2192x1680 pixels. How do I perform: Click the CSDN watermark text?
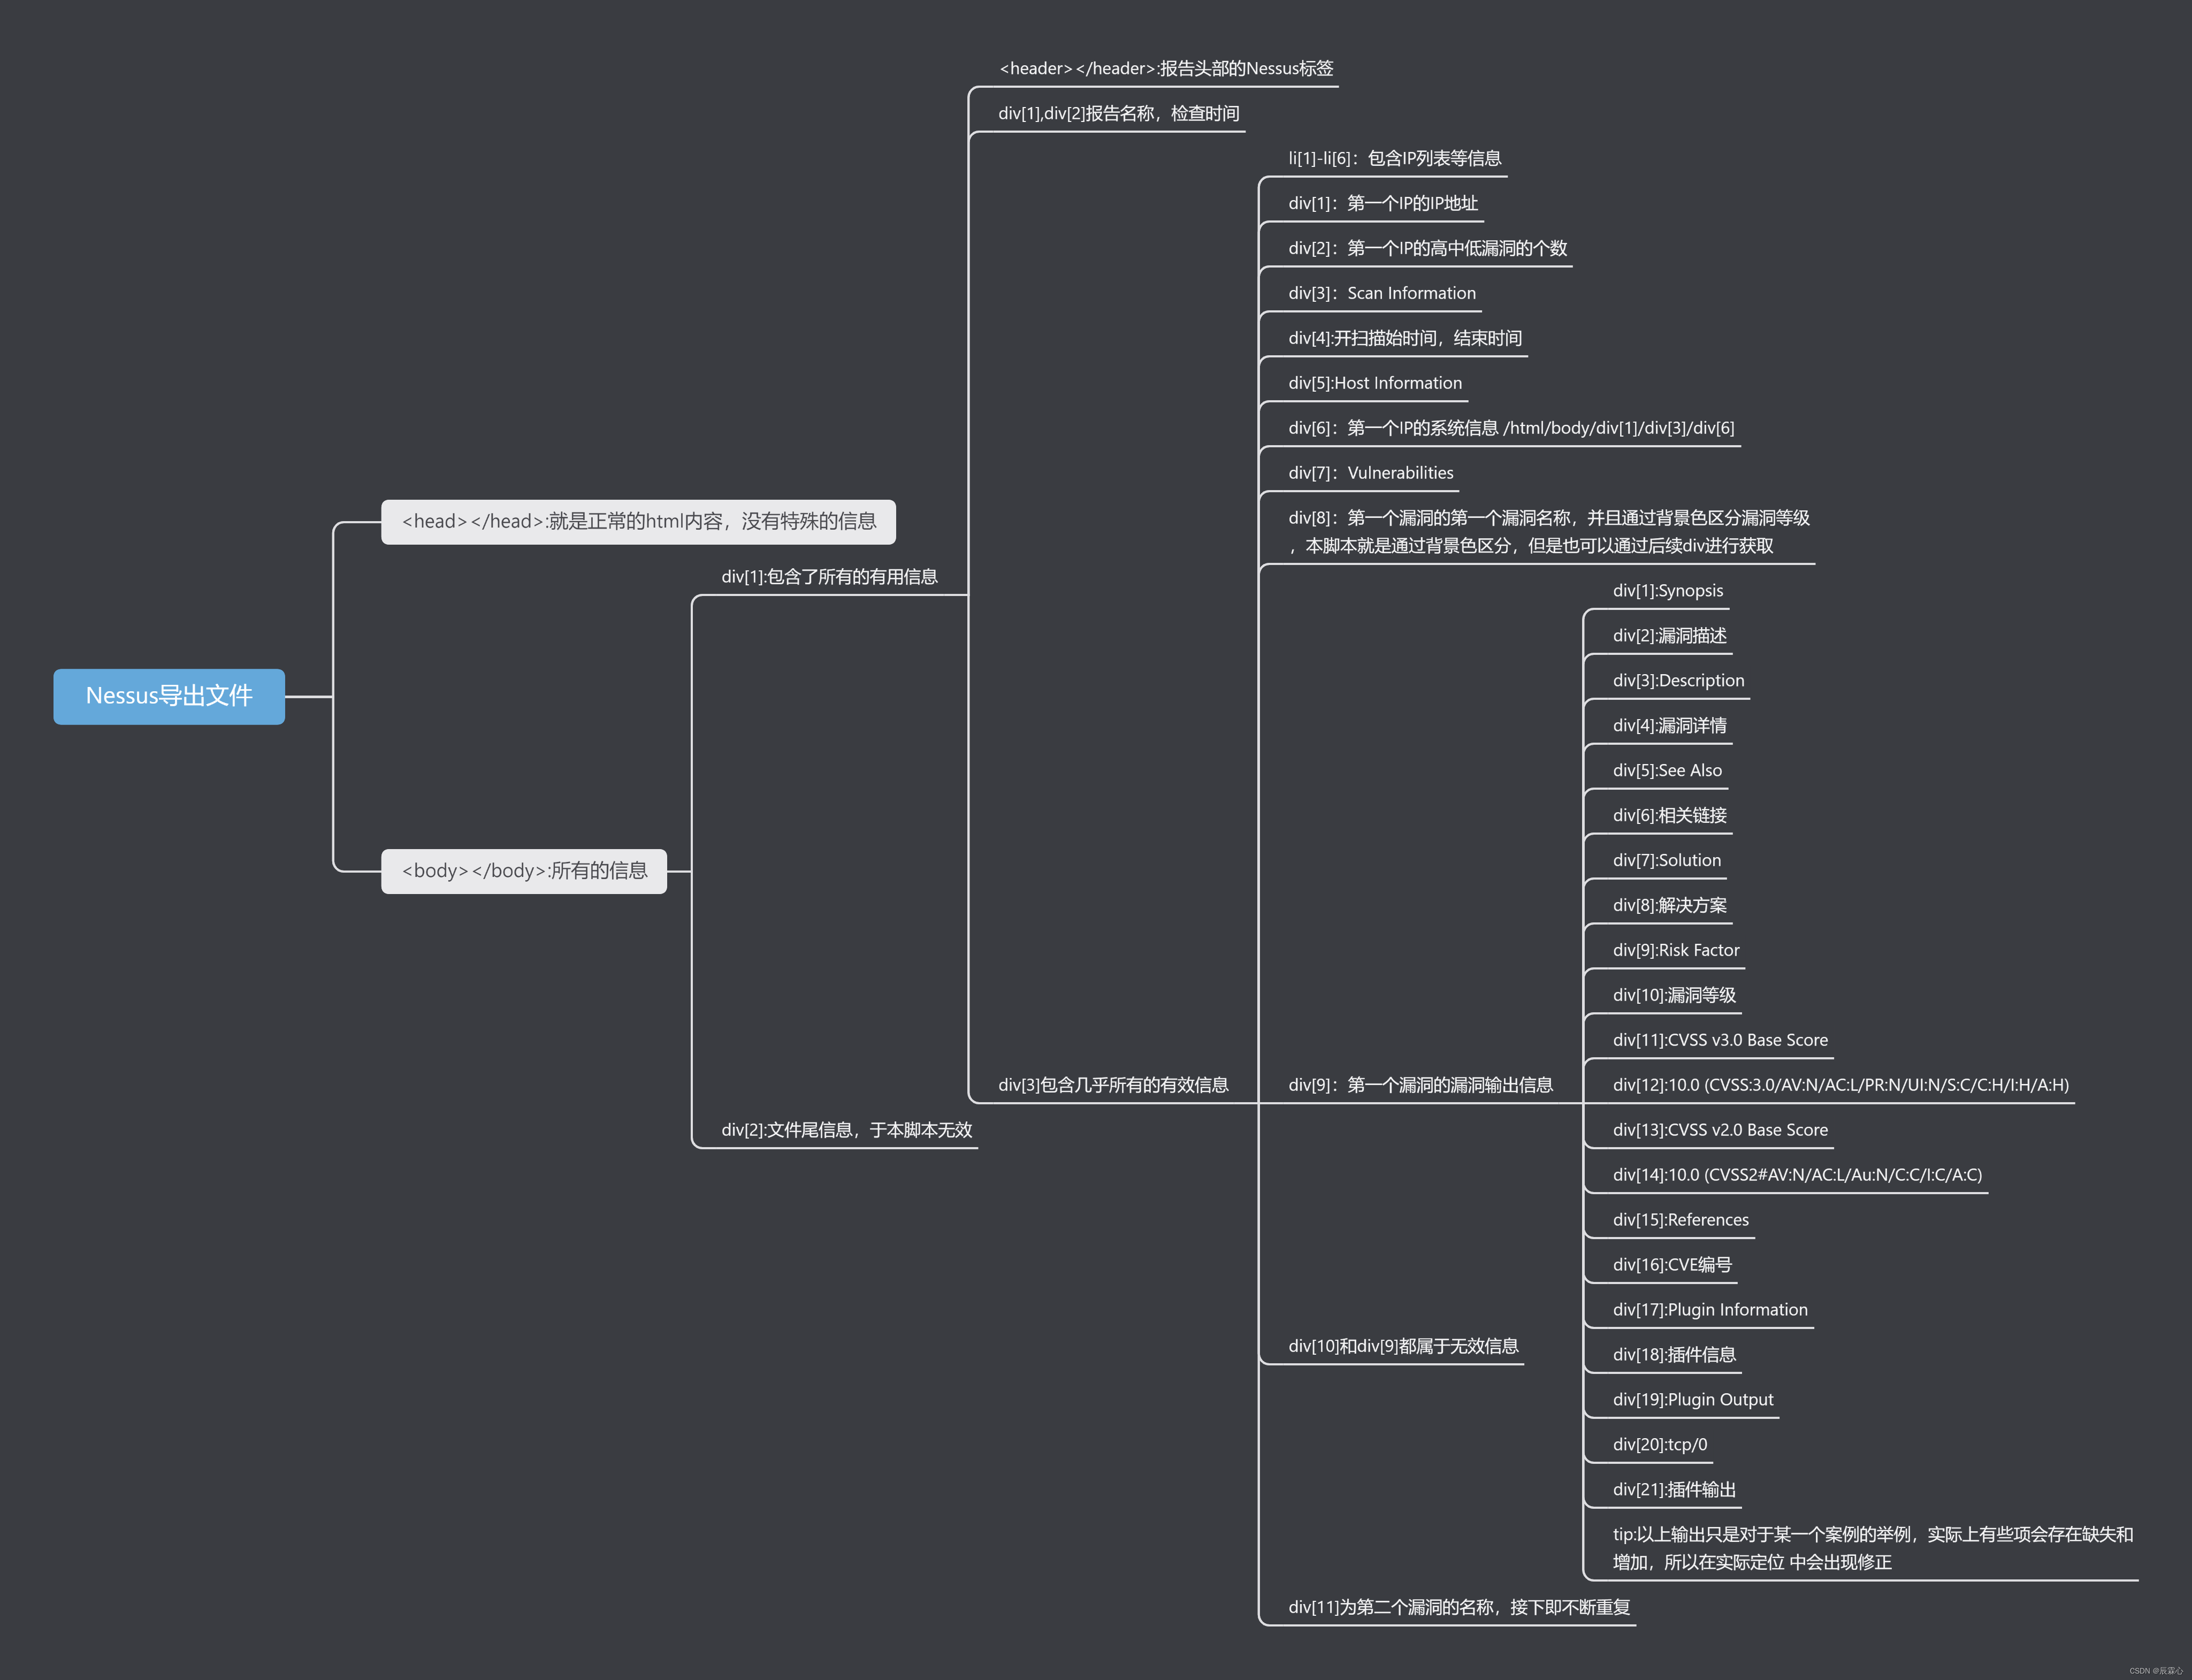[x=2155, y=1671]
